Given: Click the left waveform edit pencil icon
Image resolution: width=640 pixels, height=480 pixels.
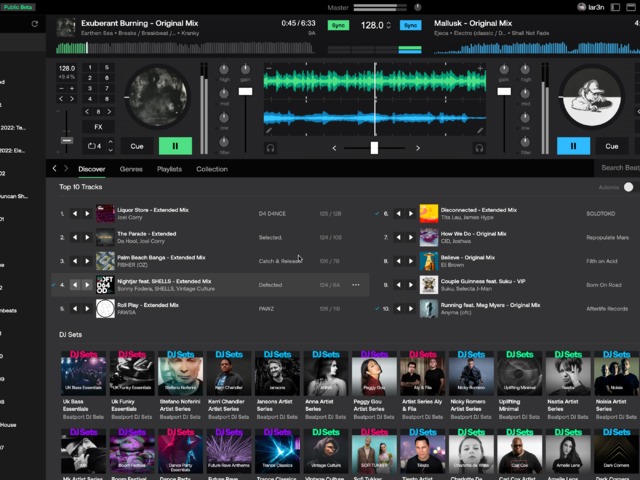Looking at the screenshot, I should [269, 131].
